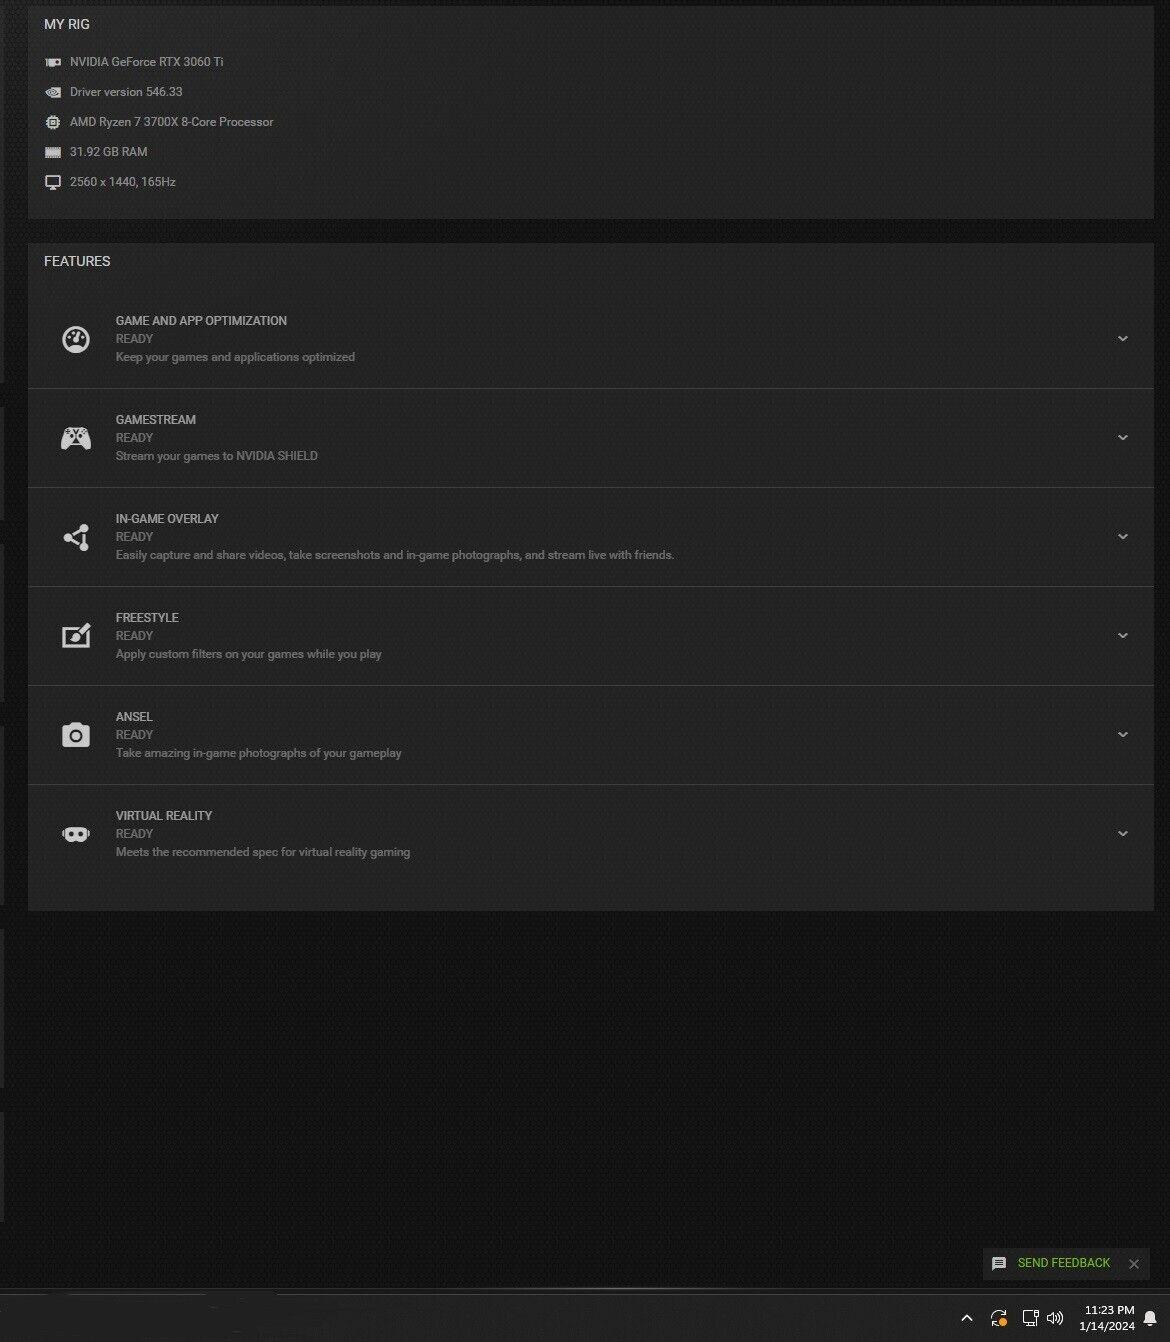Click the gamepad icon for GameStream
Image resolution: width=1170 pixels, height=1342 pixels.
tap(76, 438)
